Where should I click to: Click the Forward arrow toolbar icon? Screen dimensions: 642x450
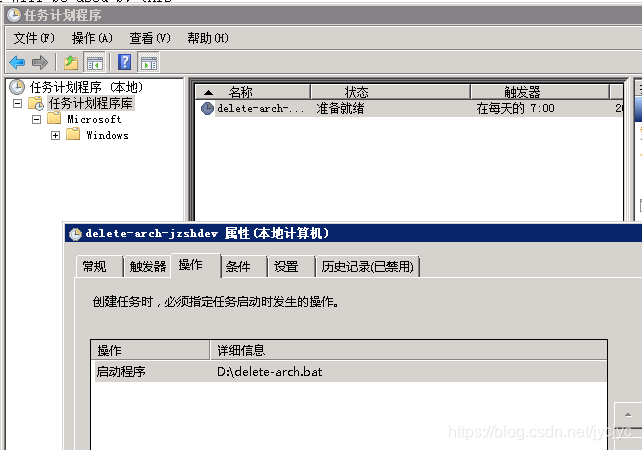click(40, 63)
